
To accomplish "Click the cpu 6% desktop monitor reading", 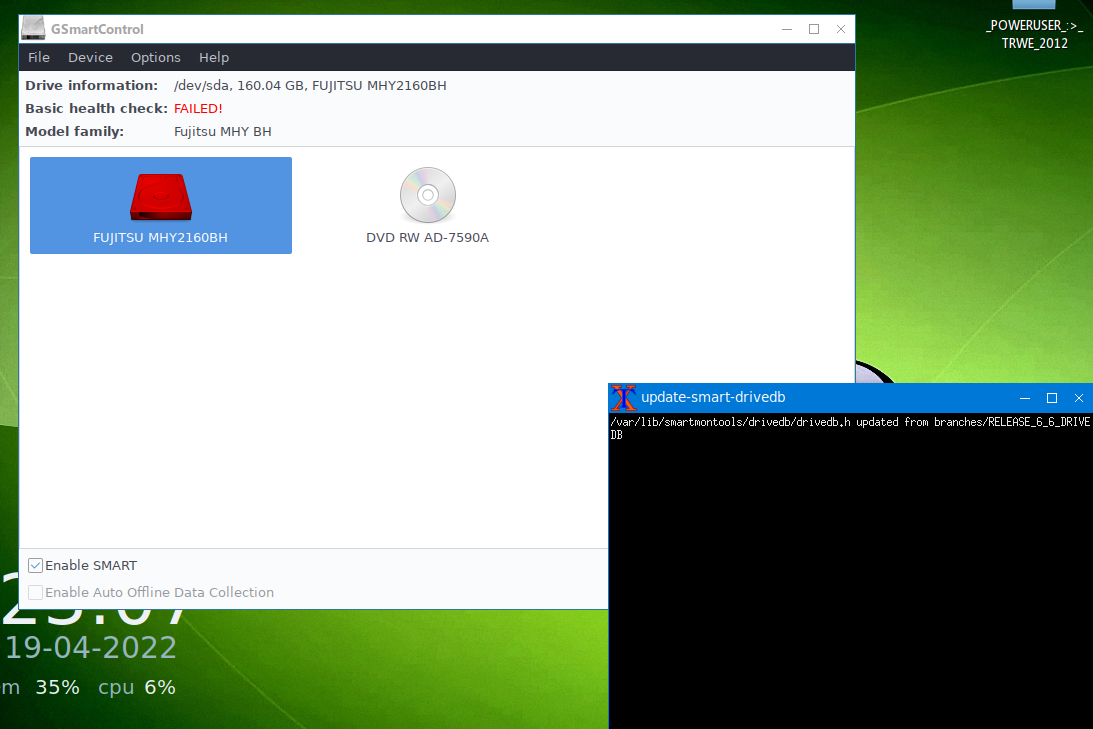I will tap(137, 687).
